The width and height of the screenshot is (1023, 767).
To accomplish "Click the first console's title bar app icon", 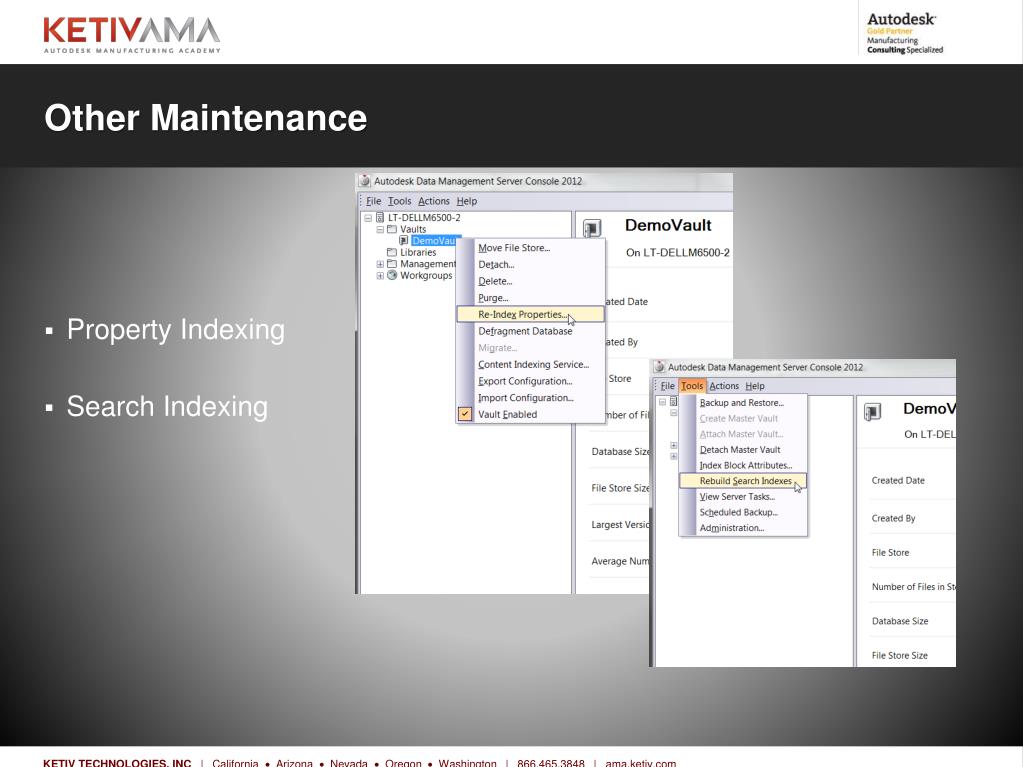I will point(365,181).
